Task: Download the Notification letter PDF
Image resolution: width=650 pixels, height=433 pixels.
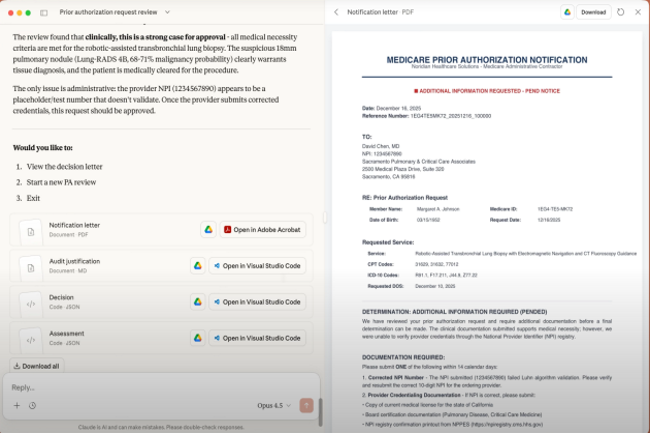Action: (593, 12)
